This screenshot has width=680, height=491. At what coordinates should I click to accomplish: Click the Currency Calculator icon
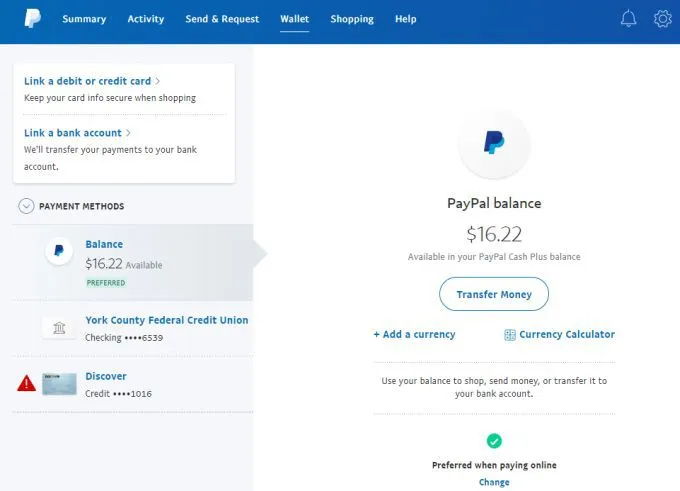[510, 335]
